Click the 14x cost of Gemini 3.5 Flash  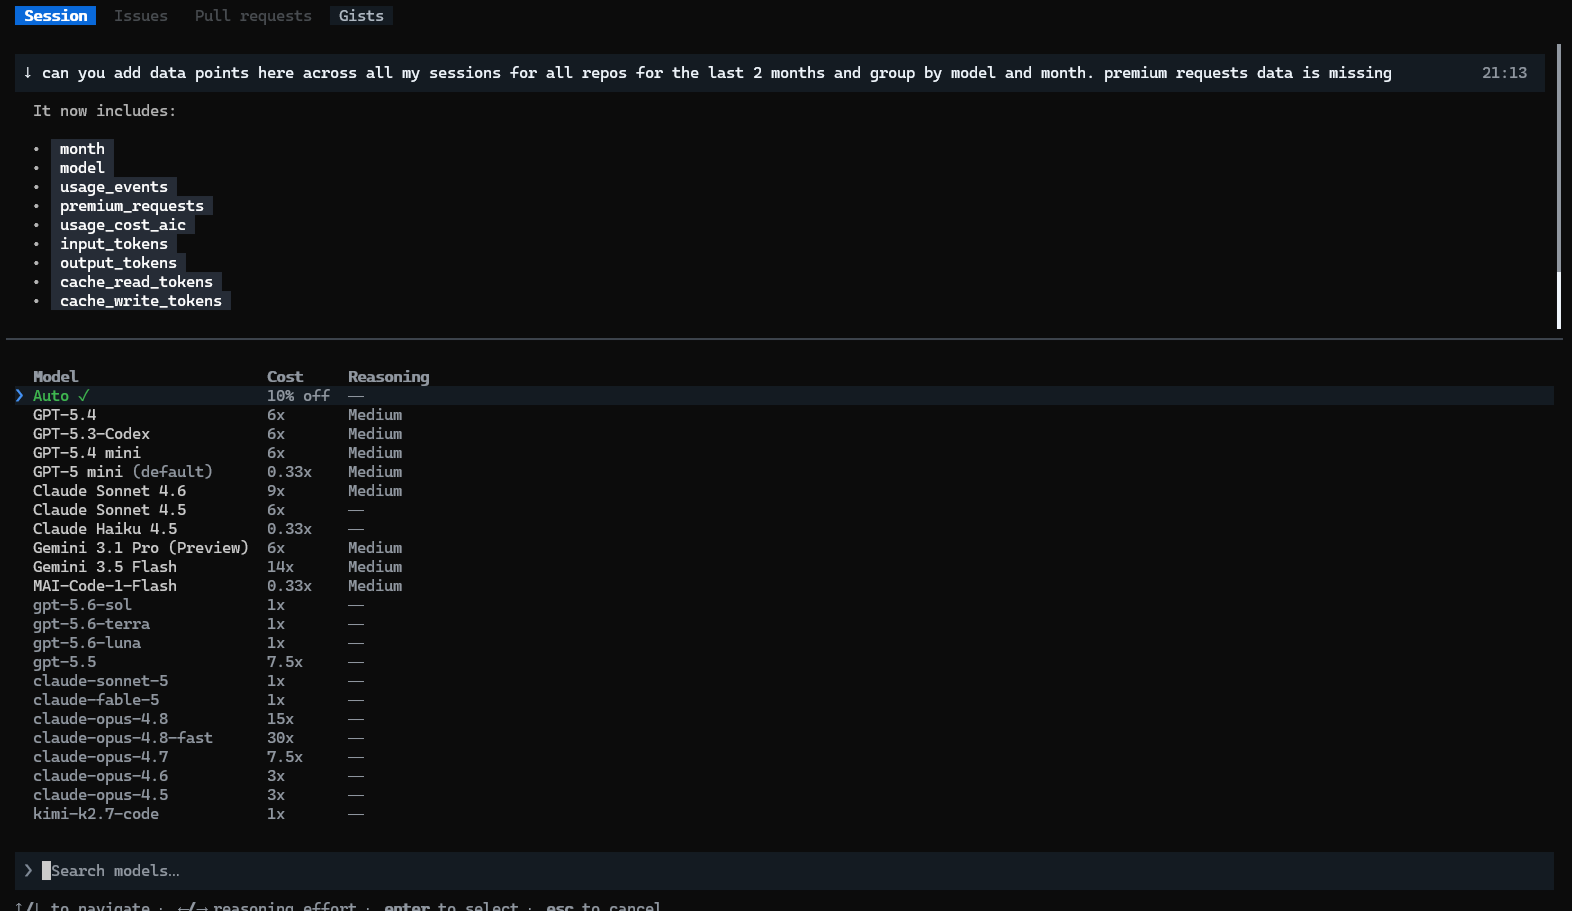coord(280,567)
